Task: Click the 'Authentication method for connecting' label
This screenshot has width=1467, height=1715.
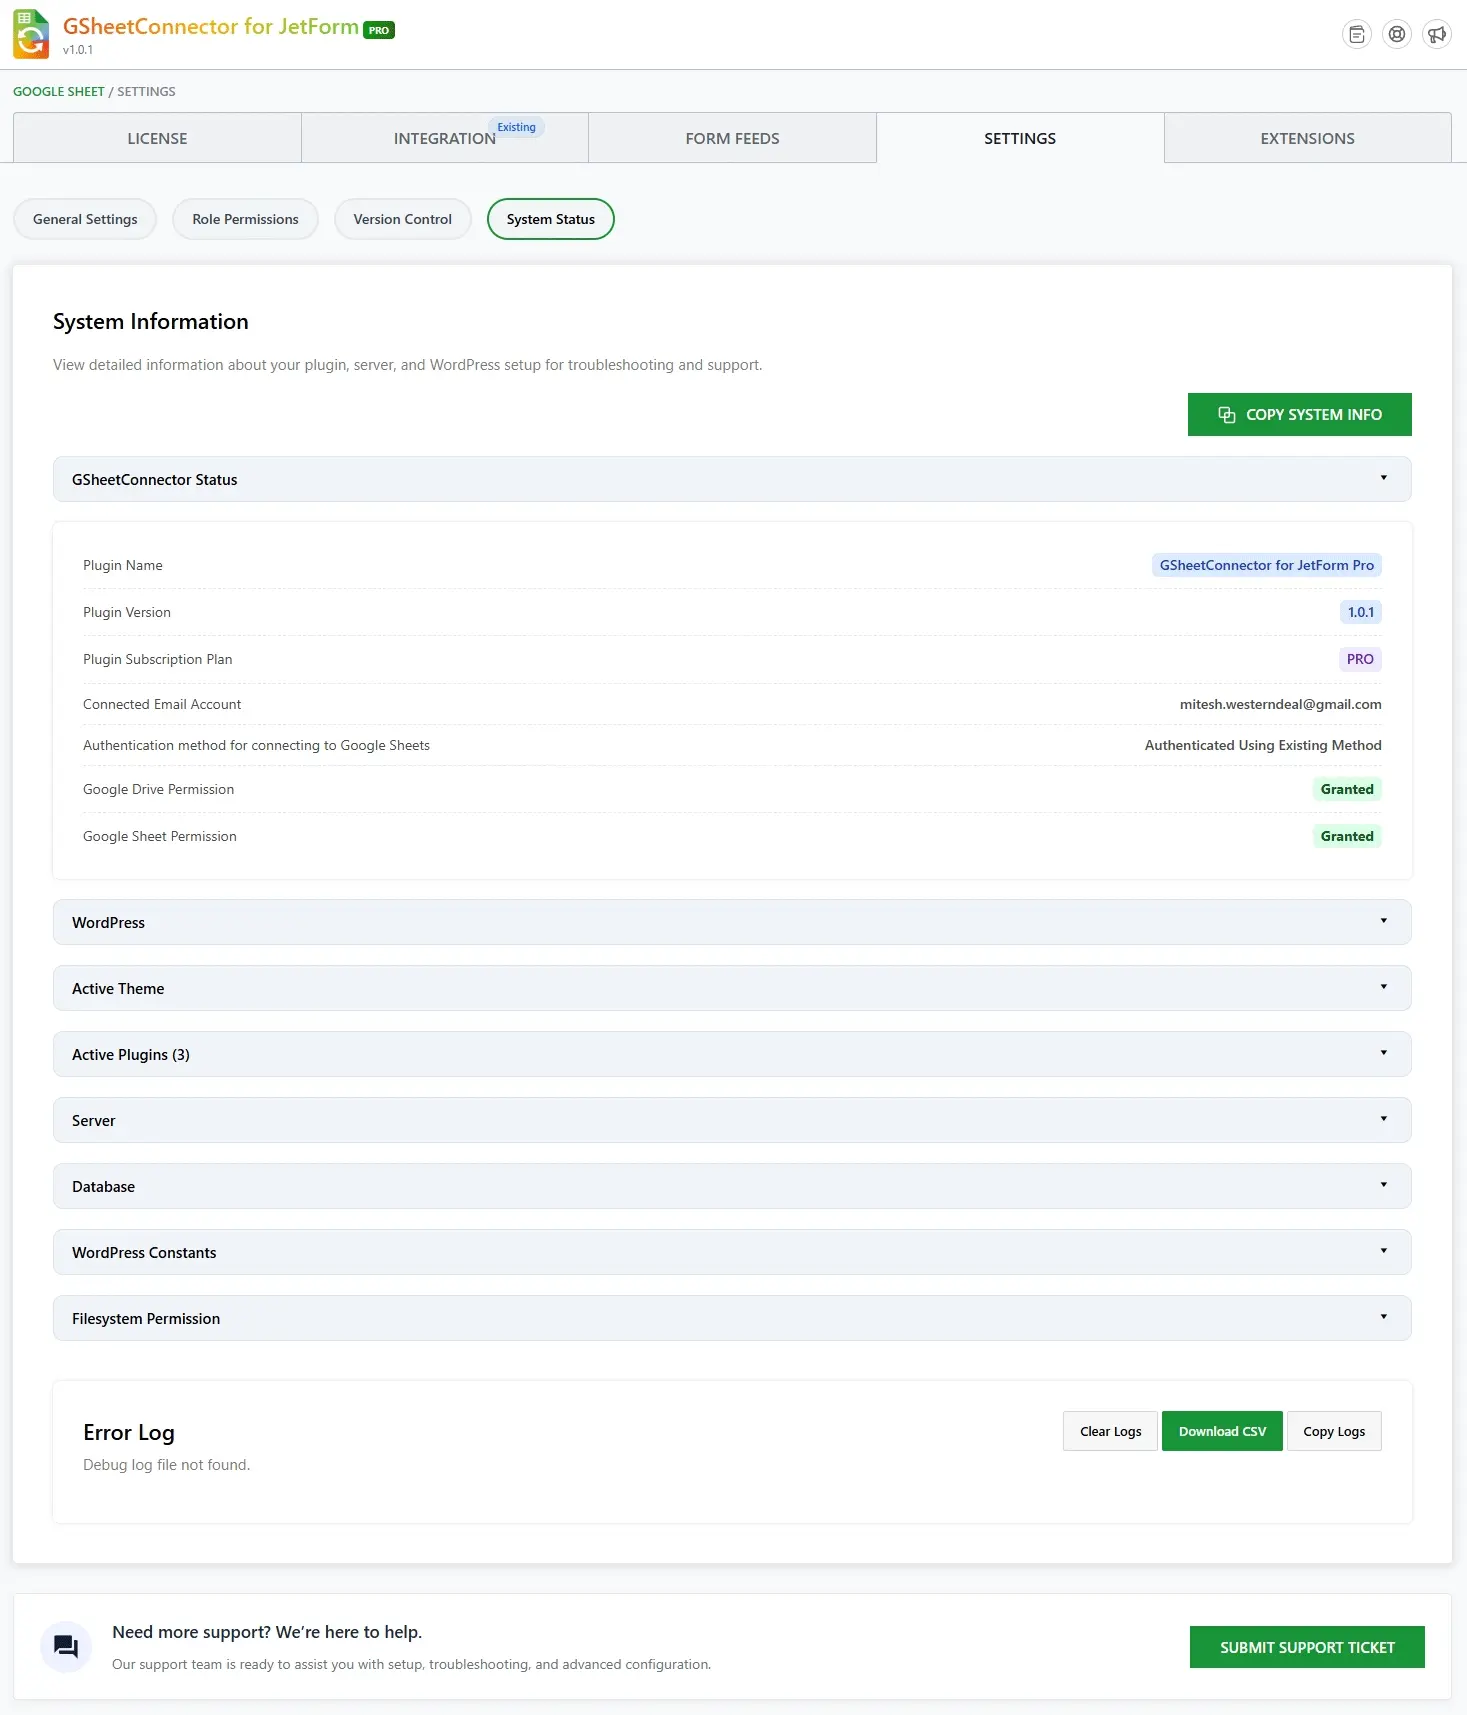Action: pos(256,745)
